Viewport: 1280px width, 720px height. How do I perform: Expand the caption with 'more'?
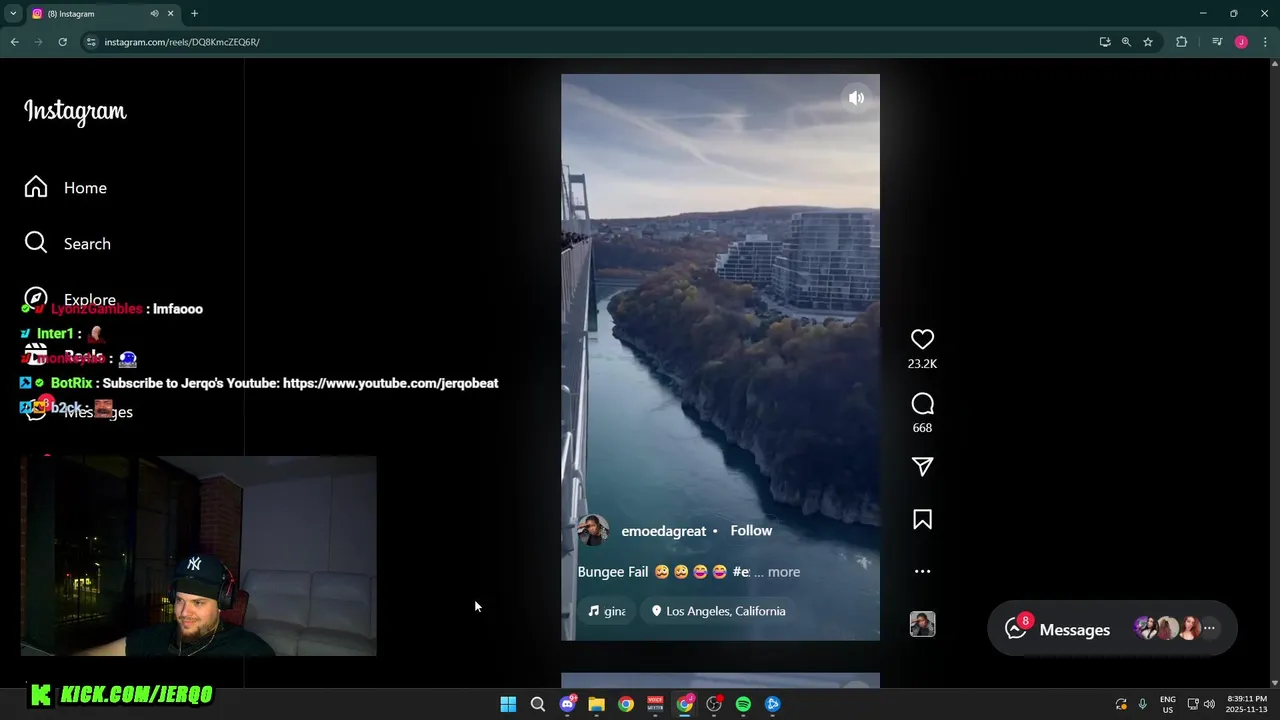click(783, 572)
